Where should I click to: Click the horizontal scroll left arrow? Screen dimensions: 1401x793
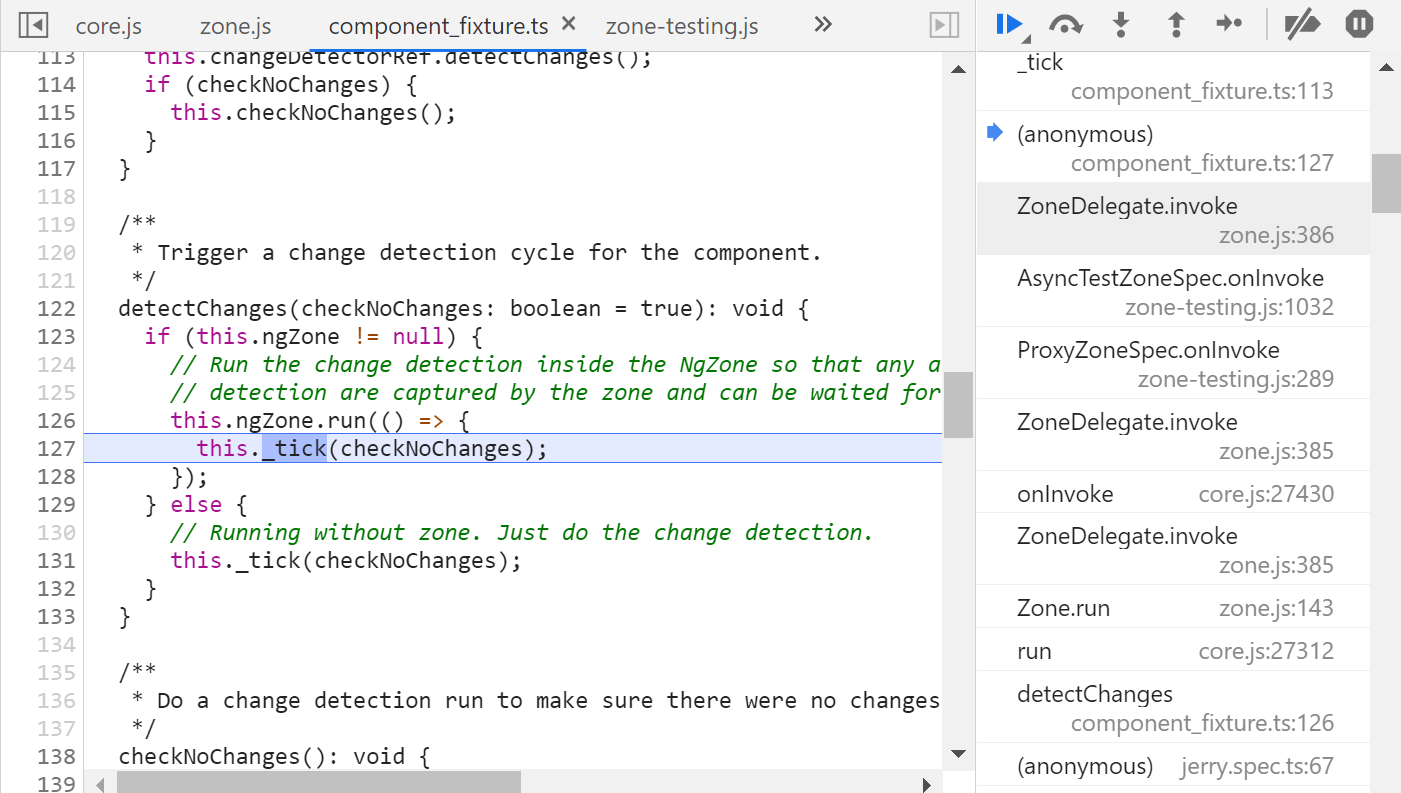(99, 784)
